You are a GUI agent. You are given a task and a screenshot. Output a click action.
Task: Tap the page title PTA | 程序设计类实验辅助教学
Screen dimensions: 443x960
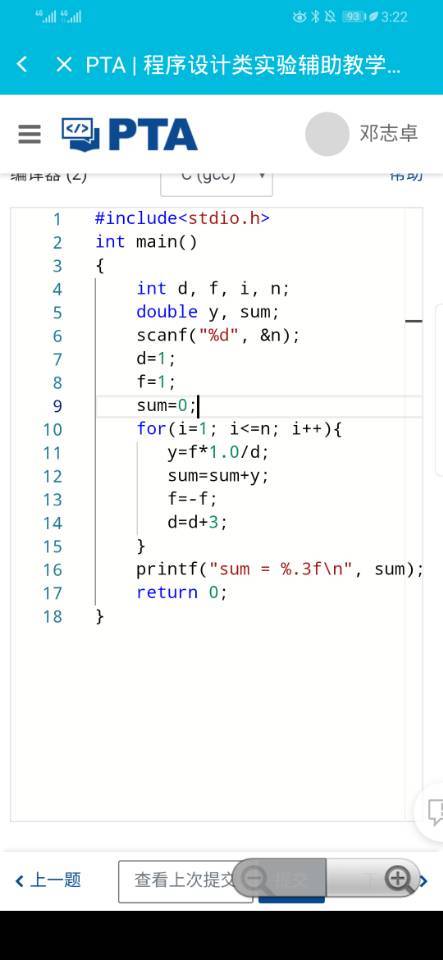[x=243, y=64]
